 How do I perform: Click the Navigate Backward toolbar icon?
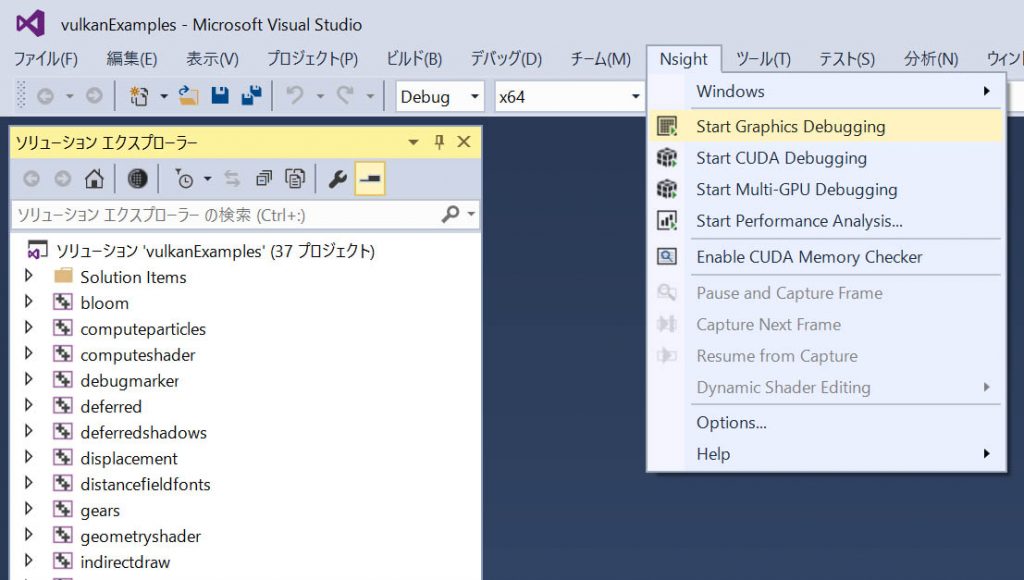coord(45,97)
